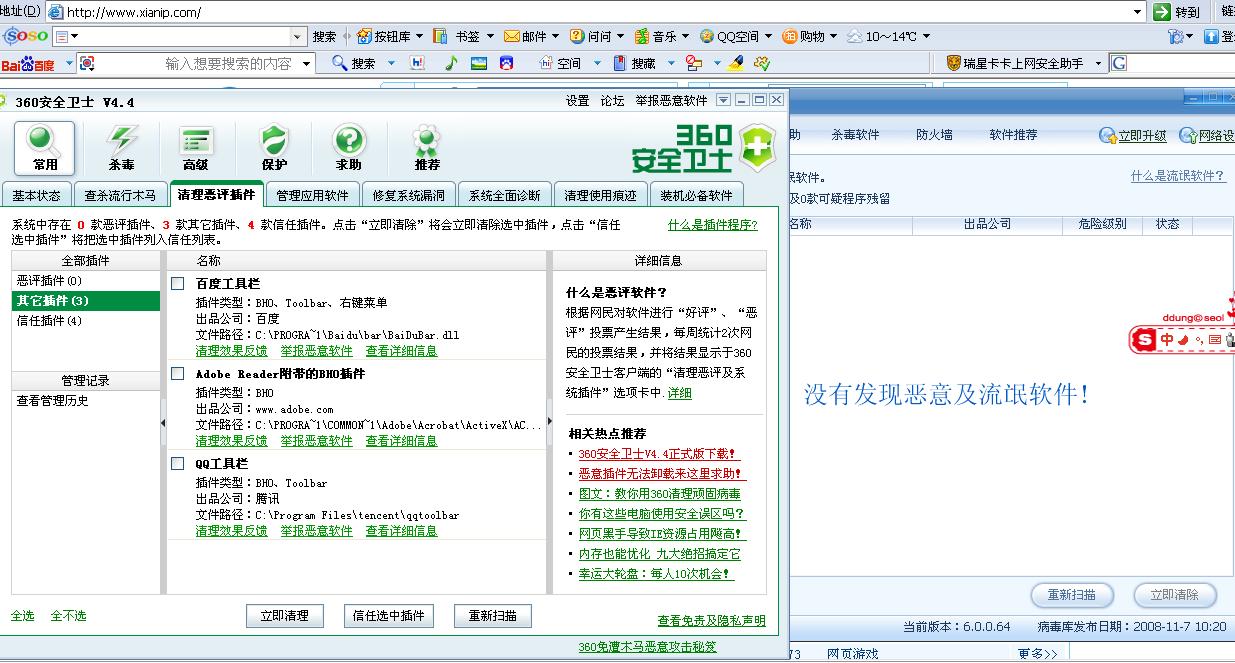Check the QQ工具栏 plugin checkbox

[x=177, y=464]
